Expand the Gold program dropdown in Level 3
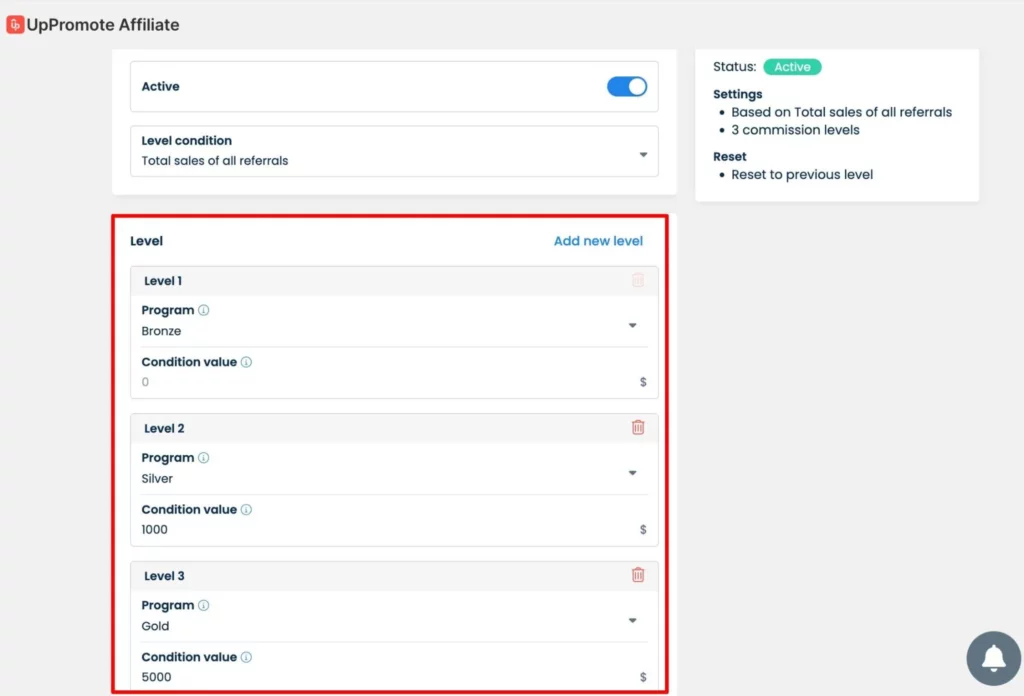1024x696 pixels. 632,621
